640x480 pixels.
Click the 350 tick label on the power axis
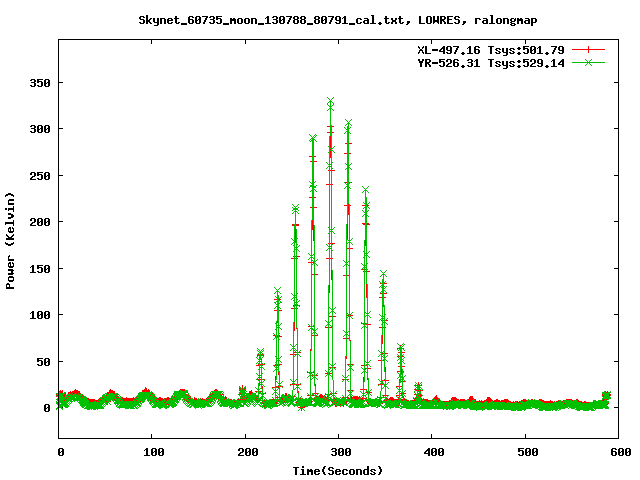point(40,83)
